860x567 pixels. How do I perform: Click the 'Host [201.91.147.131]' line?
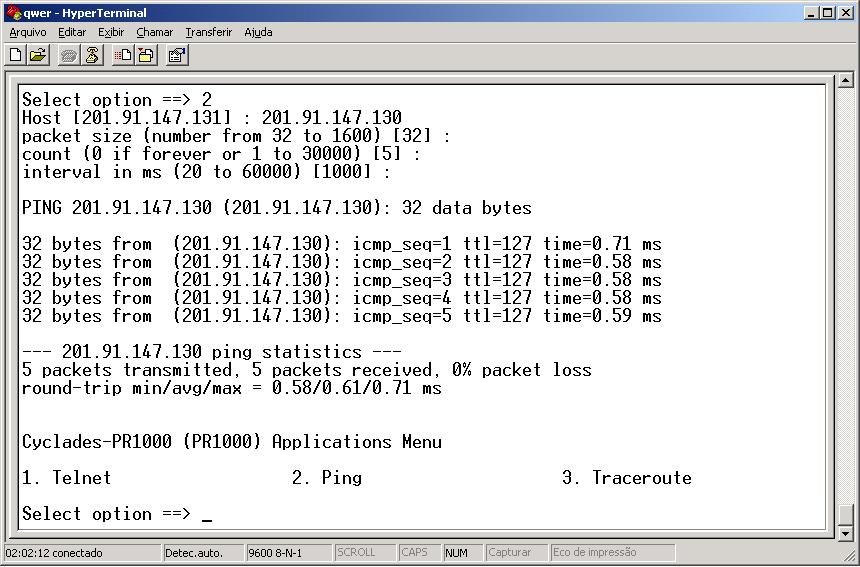pos(212,118)
